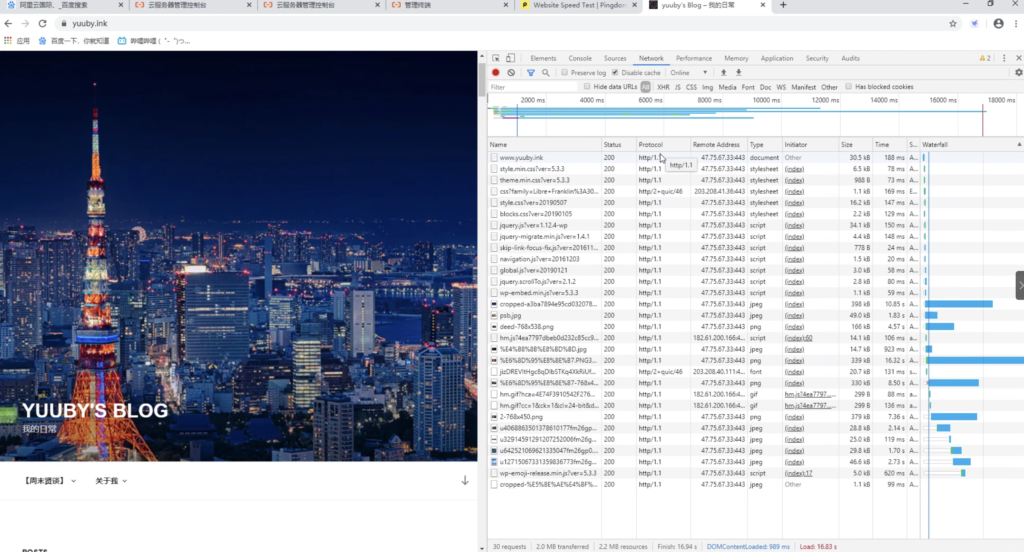Screen dimensions: 1024x552
Task: Toggle the device toolbar icon
Action: (x=510, y=58)
